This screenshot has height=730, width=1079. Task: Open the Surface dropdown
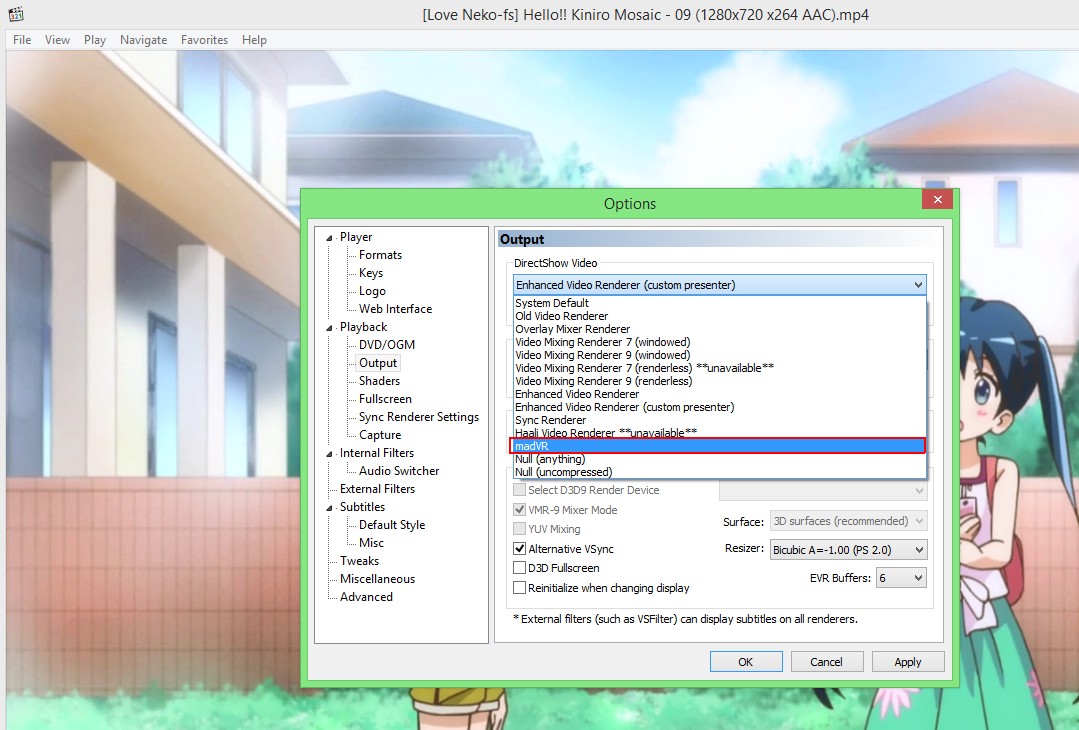(x=848, y=521)
